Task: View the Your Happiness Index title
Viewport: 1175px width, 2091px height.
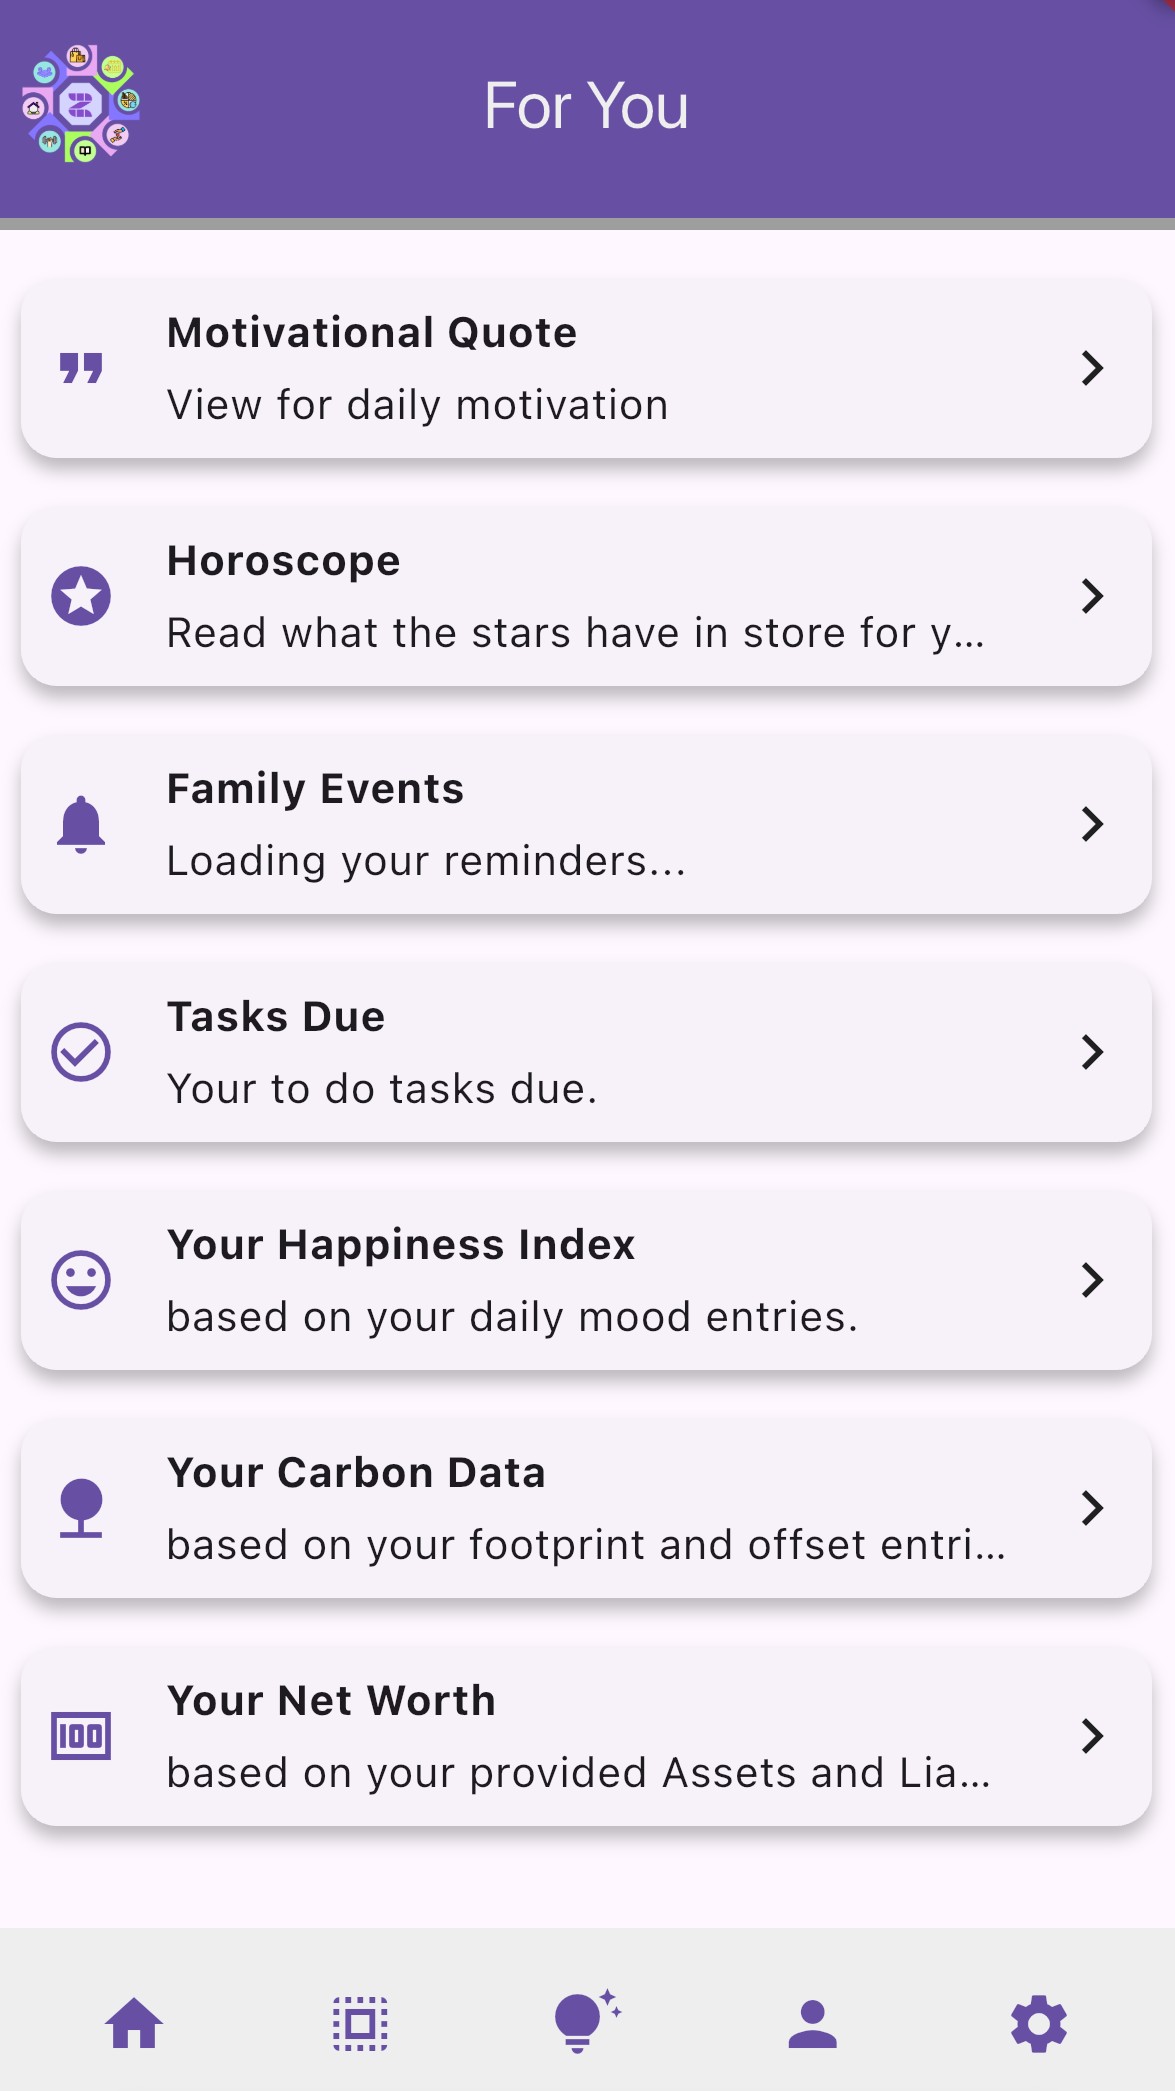Action: 401,1245
